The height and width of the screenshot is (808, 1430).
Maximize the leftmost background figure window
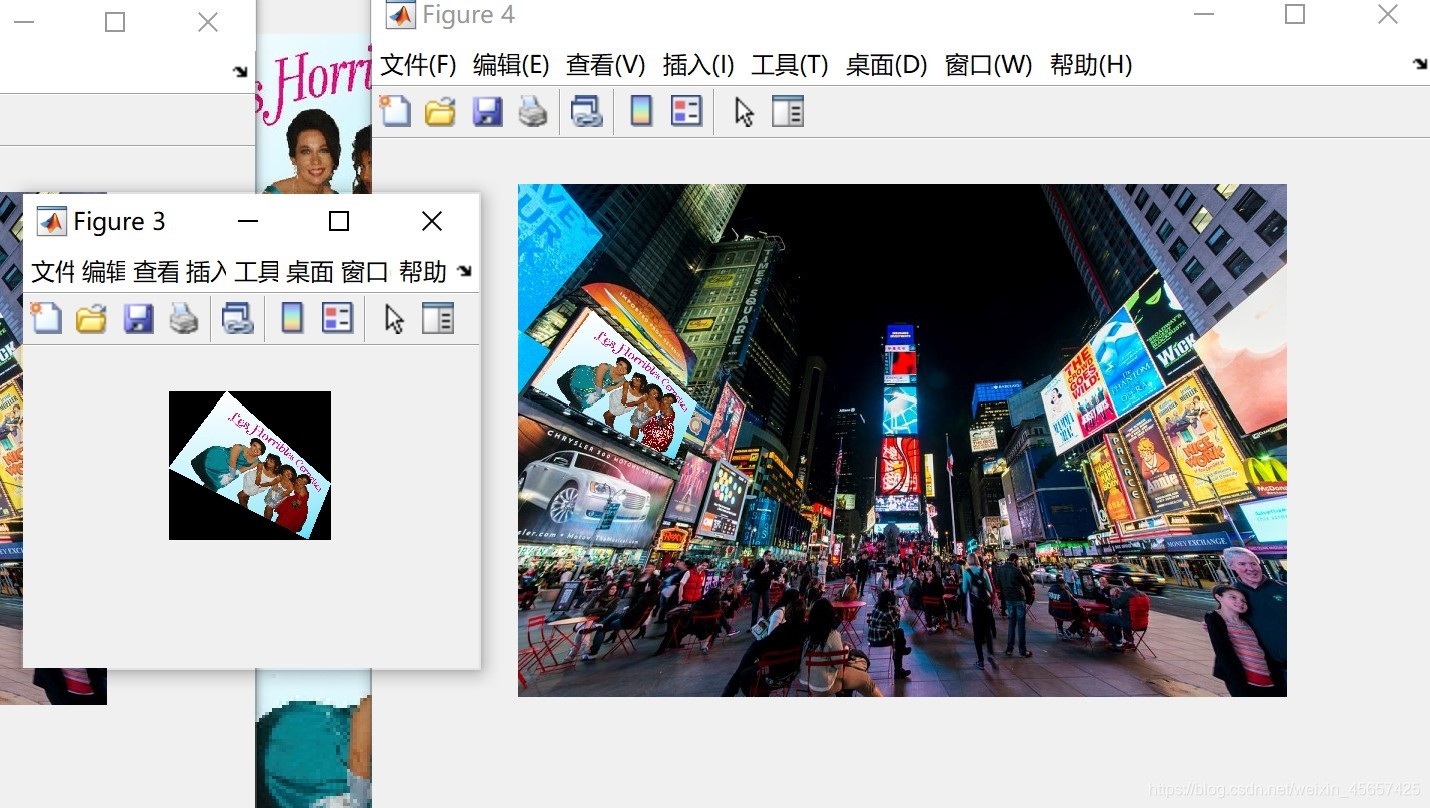(x=115, y=22)
